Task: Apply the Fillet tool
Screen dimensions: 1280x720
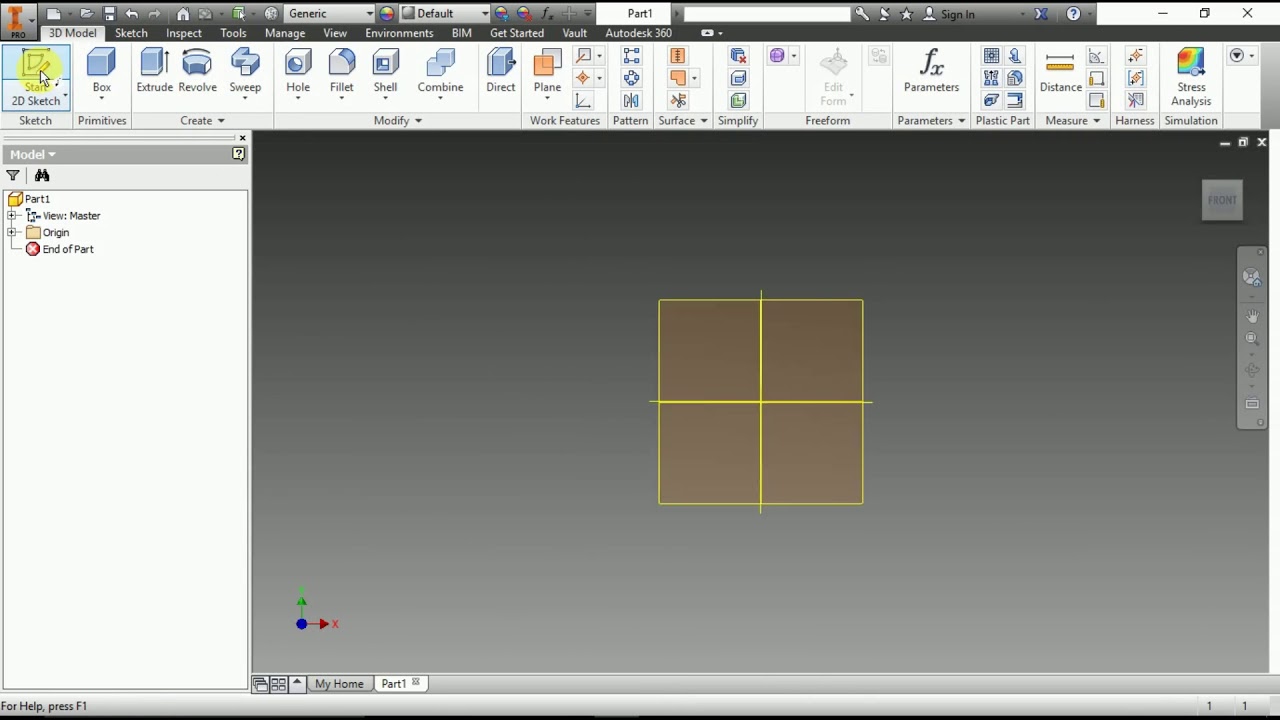Action: [342, 73]
